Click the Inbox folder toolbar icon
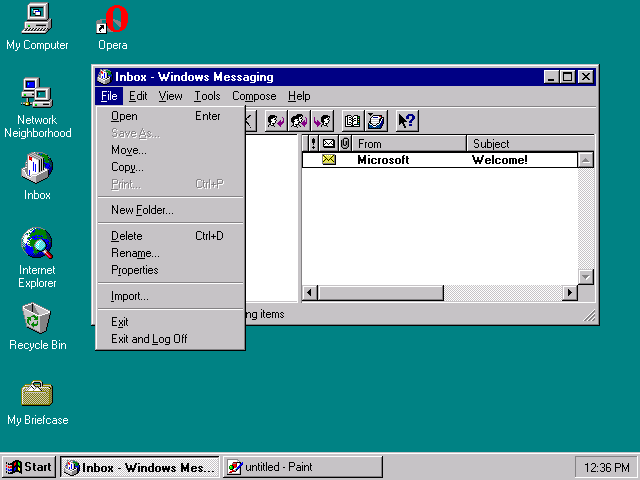This screenshot has width=640, height=480. pyautogui.click(x=376, y=121)
